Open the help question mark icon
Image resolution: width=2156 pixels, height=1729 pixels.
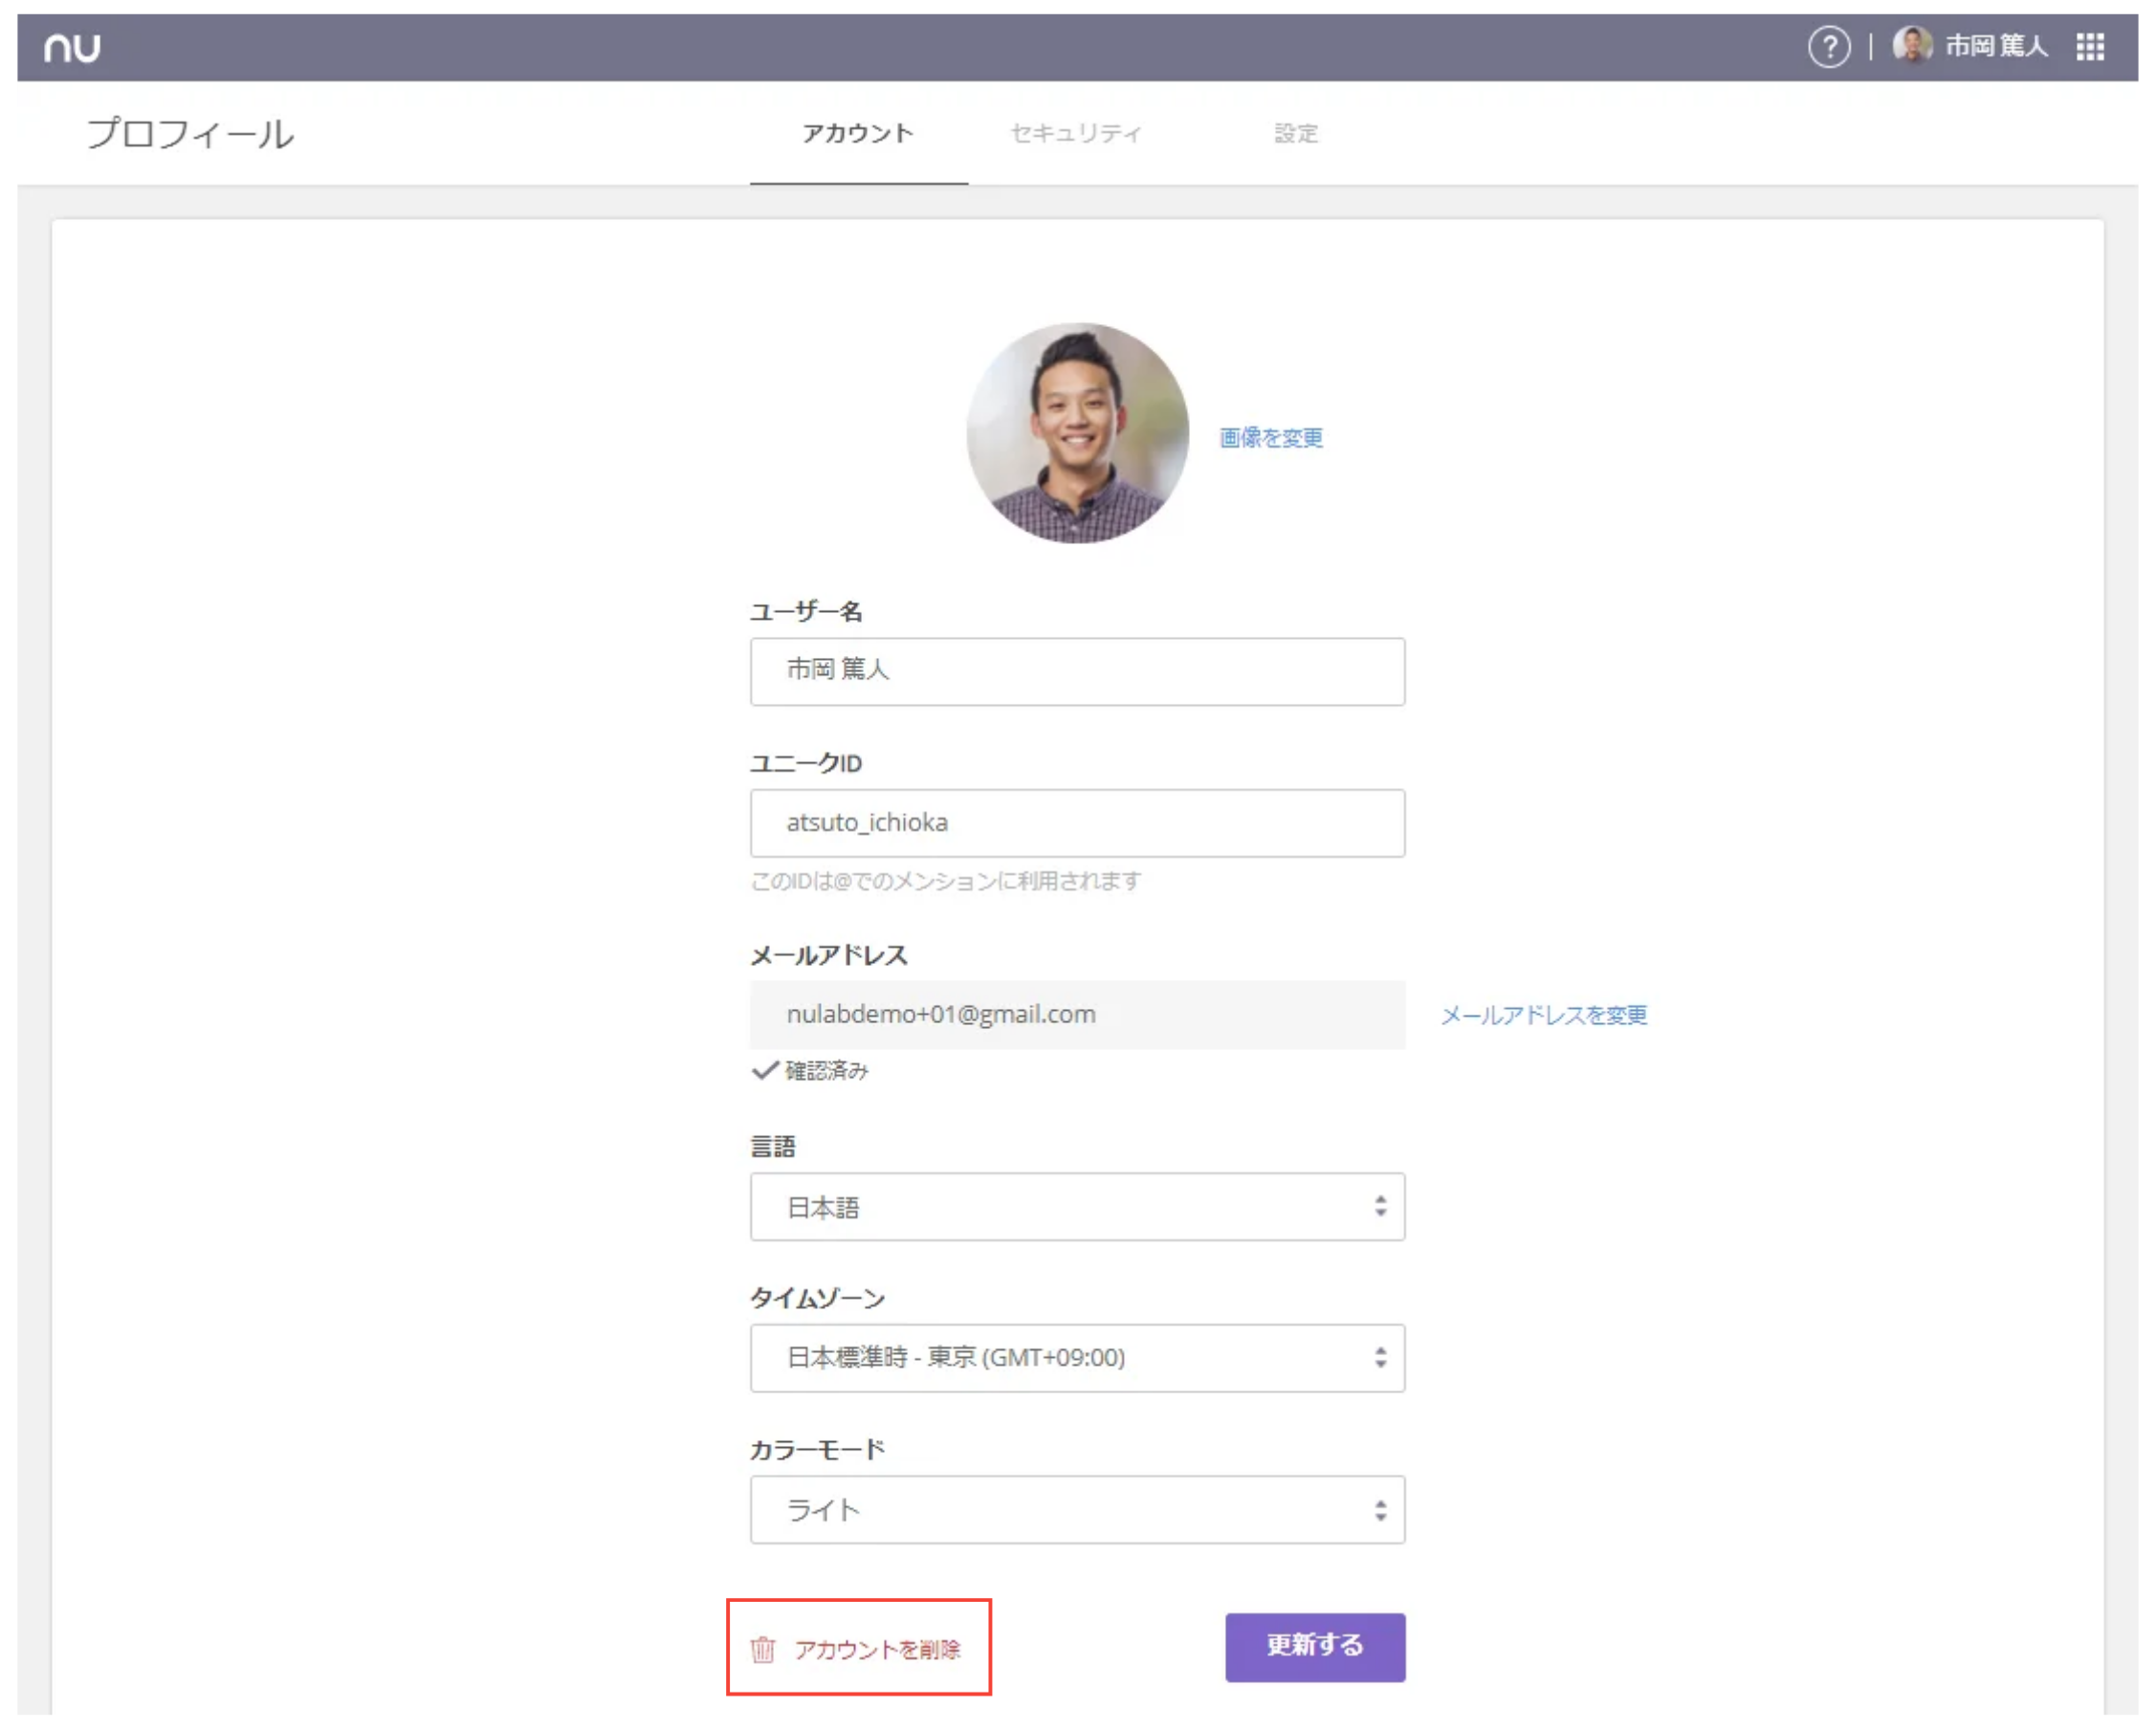pyautogui.click(x=1829, y=46)
